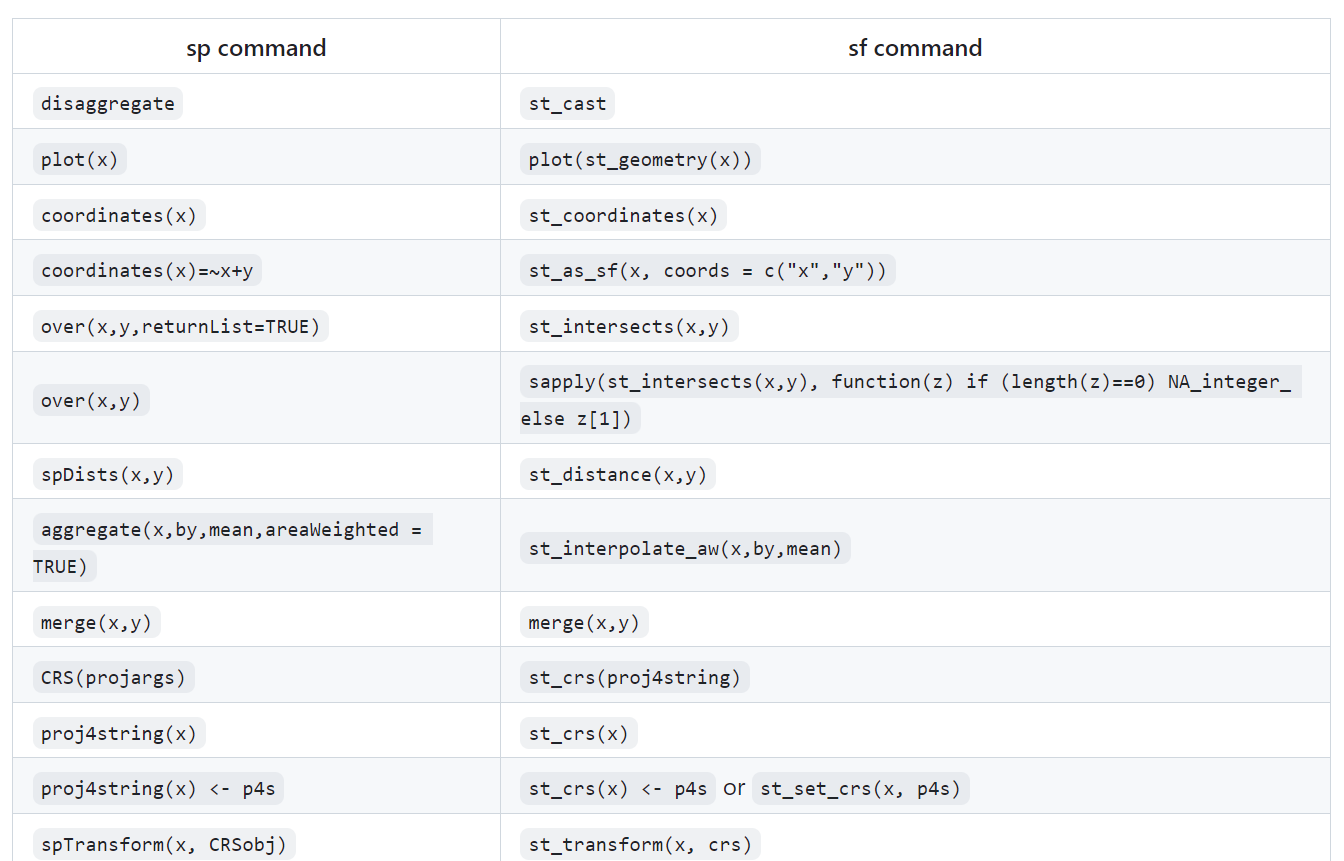
Task: Select the spTransform(x, CRSobj) code
Action: 164,845
